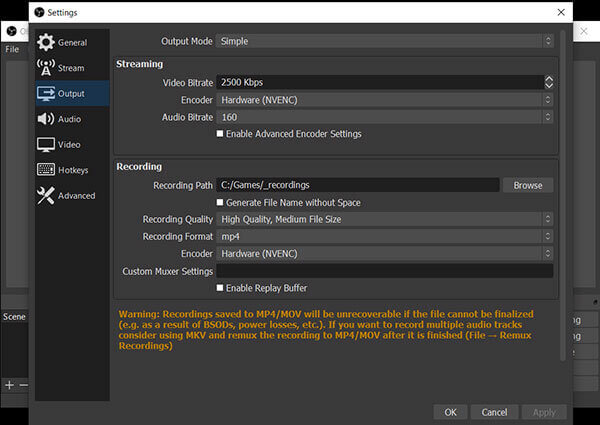Click the OBS logo in Settings title bar
The image size is (600, 425).
pos(39,12)
